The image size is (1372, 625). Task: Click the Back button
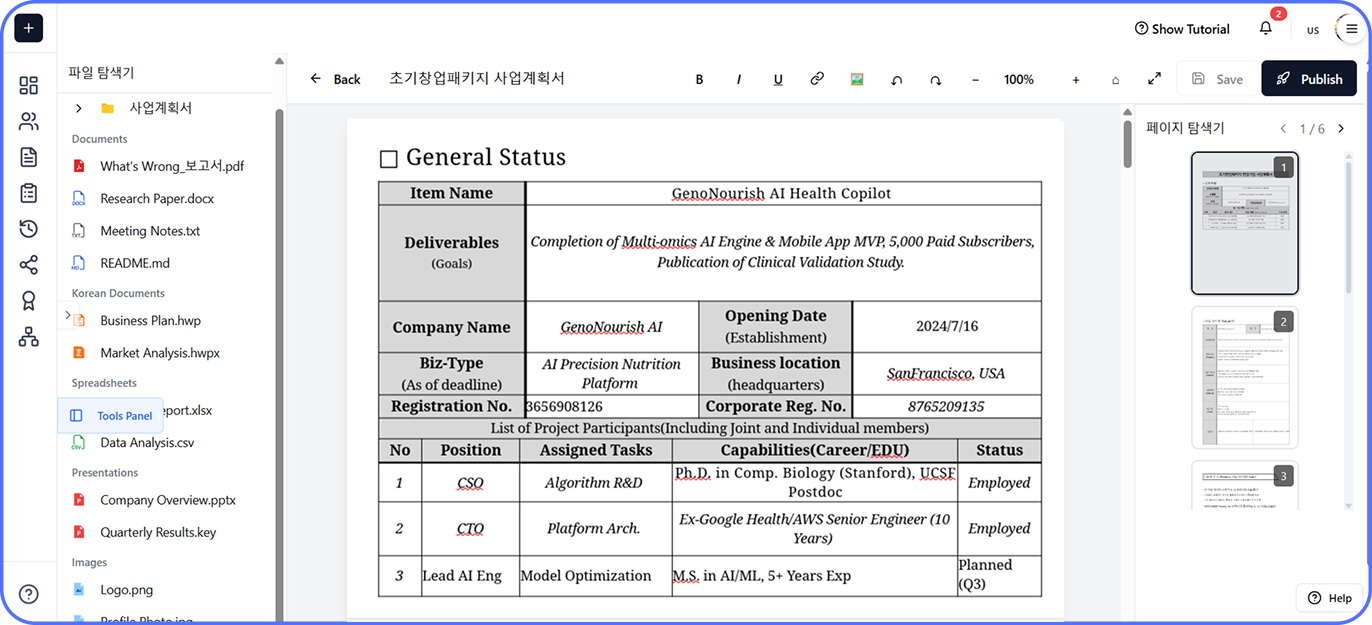tap(335, 79)
